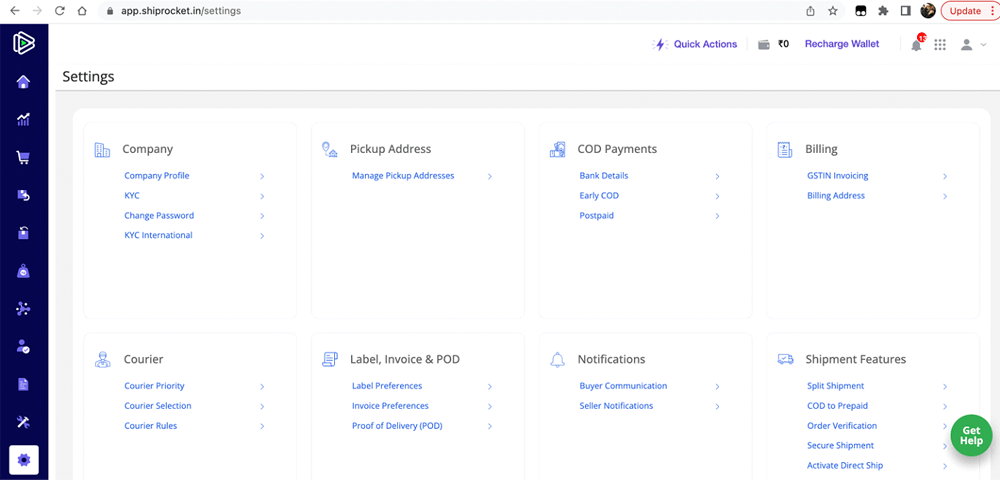This screenshot has width=1000, height=480.
Task: Open the Home icon in the sidebar
Action: tap(23, 82)
